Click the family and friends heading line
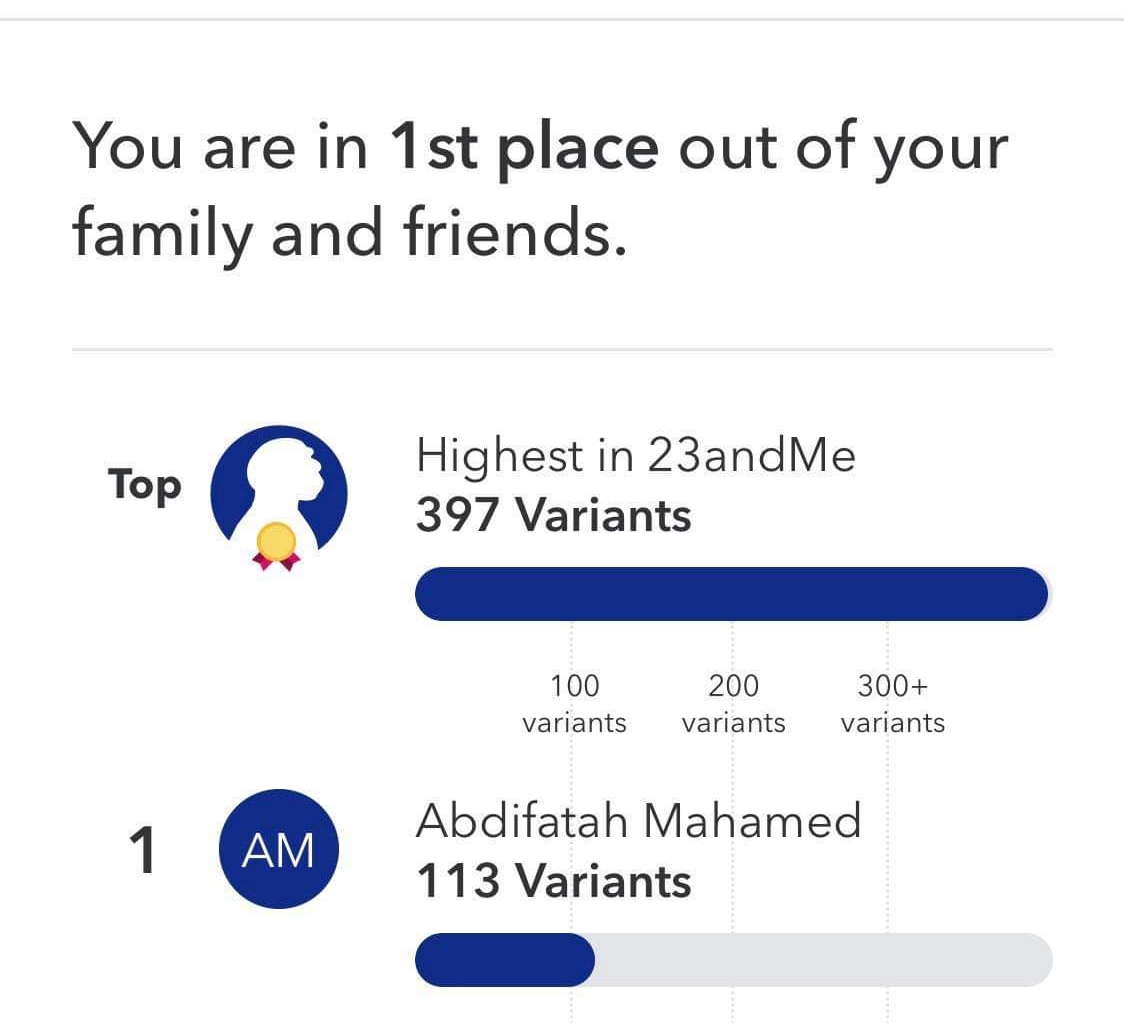 point(349,233)
